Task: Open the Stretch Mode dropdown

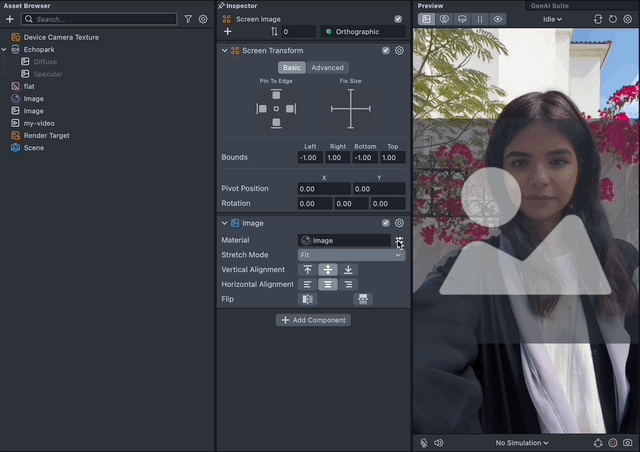Action: pyautogui.click(x=351, y=255)
